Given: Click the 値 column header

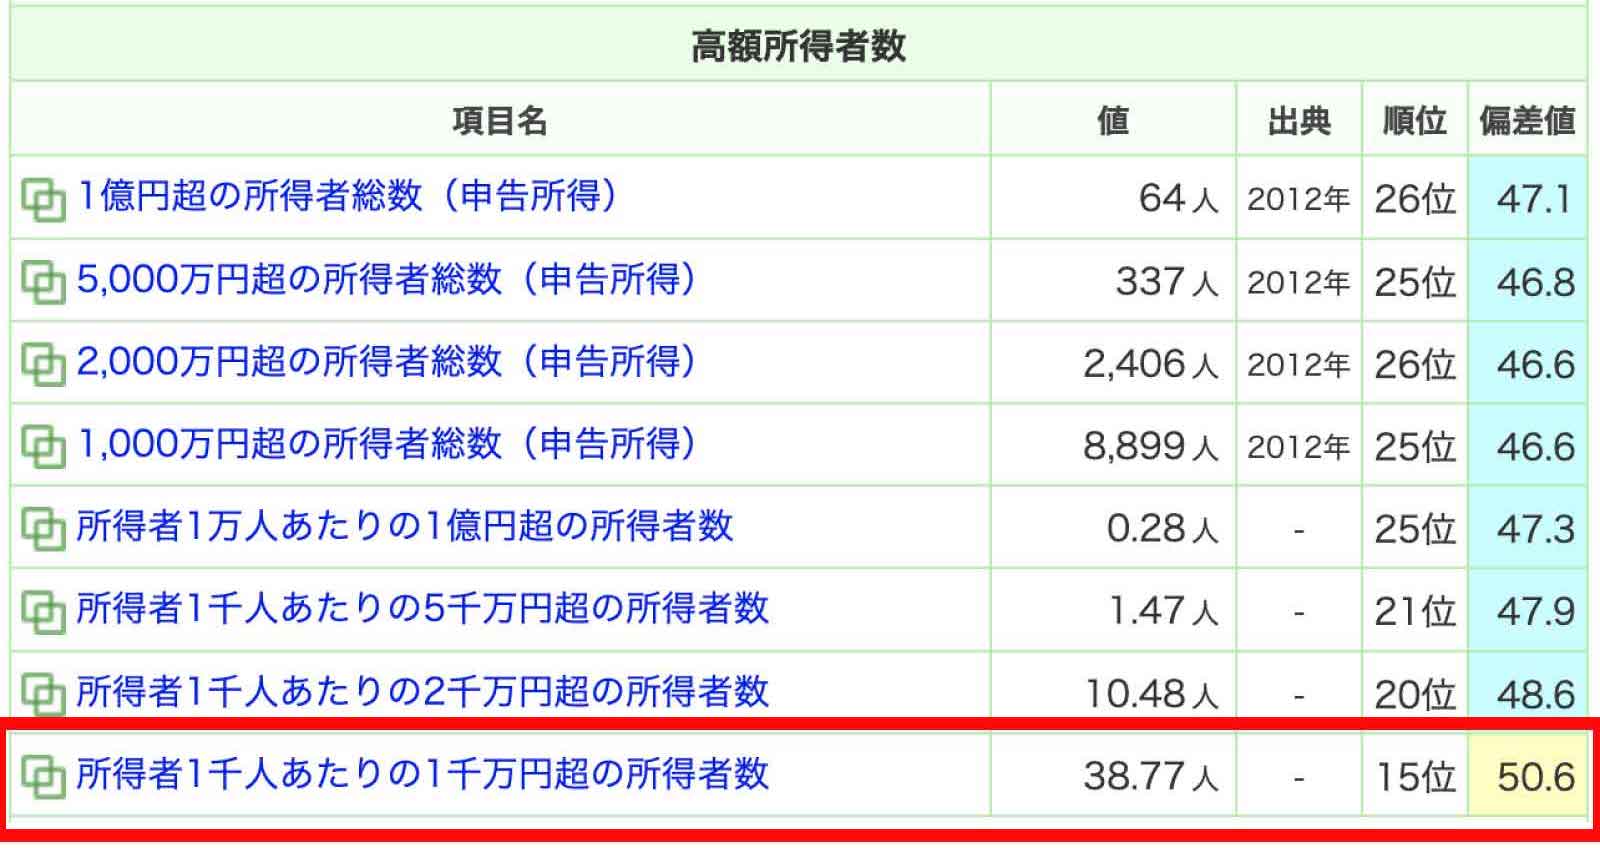Looking at the screenshot, I should click(1113, 121).
